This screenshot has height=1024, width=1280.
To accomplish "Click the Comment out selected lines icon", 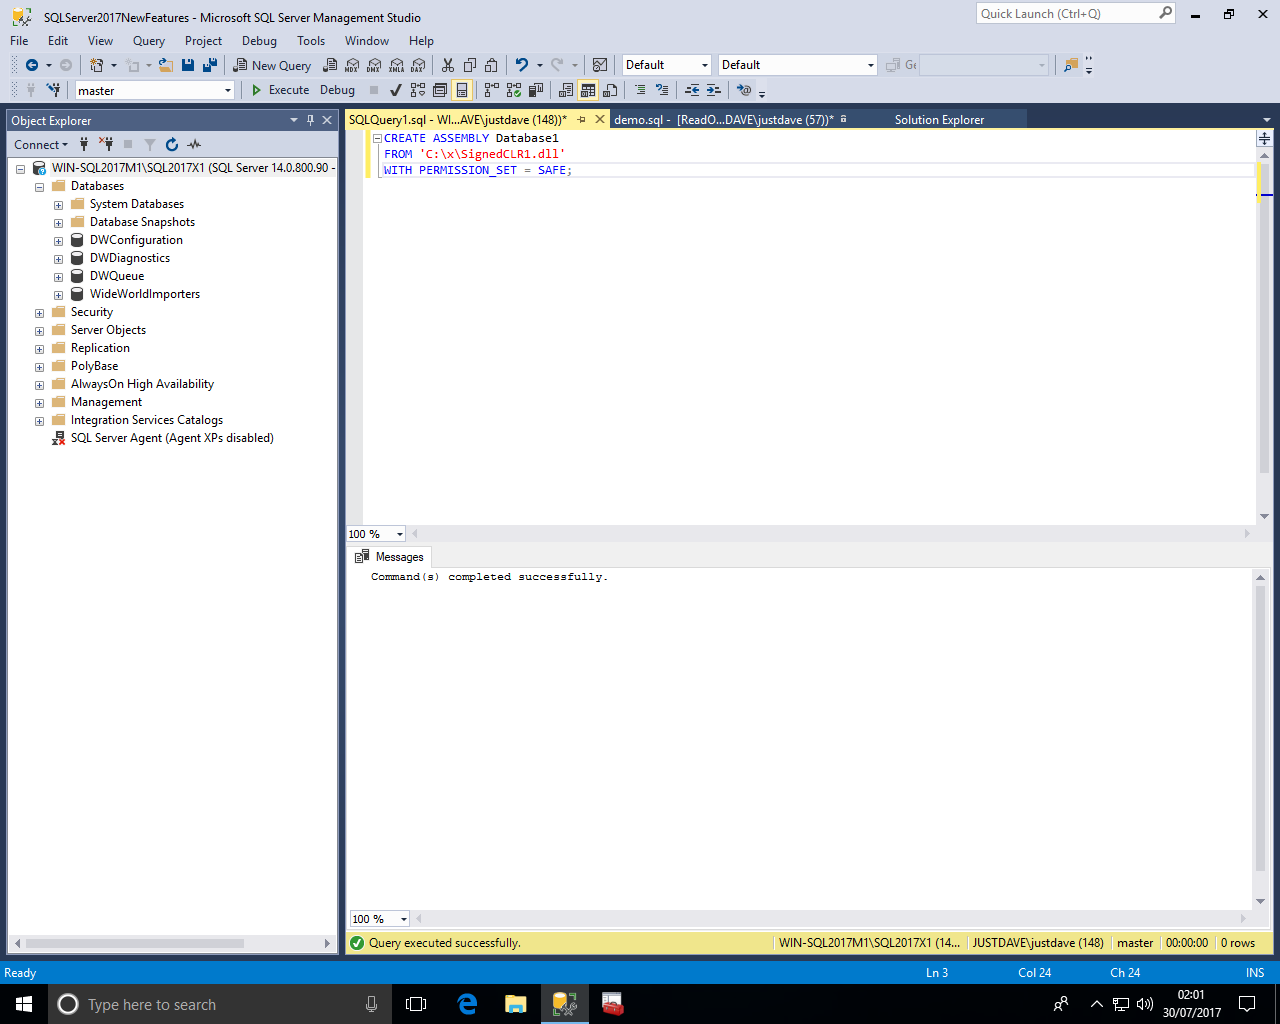I will pos(640,90).
